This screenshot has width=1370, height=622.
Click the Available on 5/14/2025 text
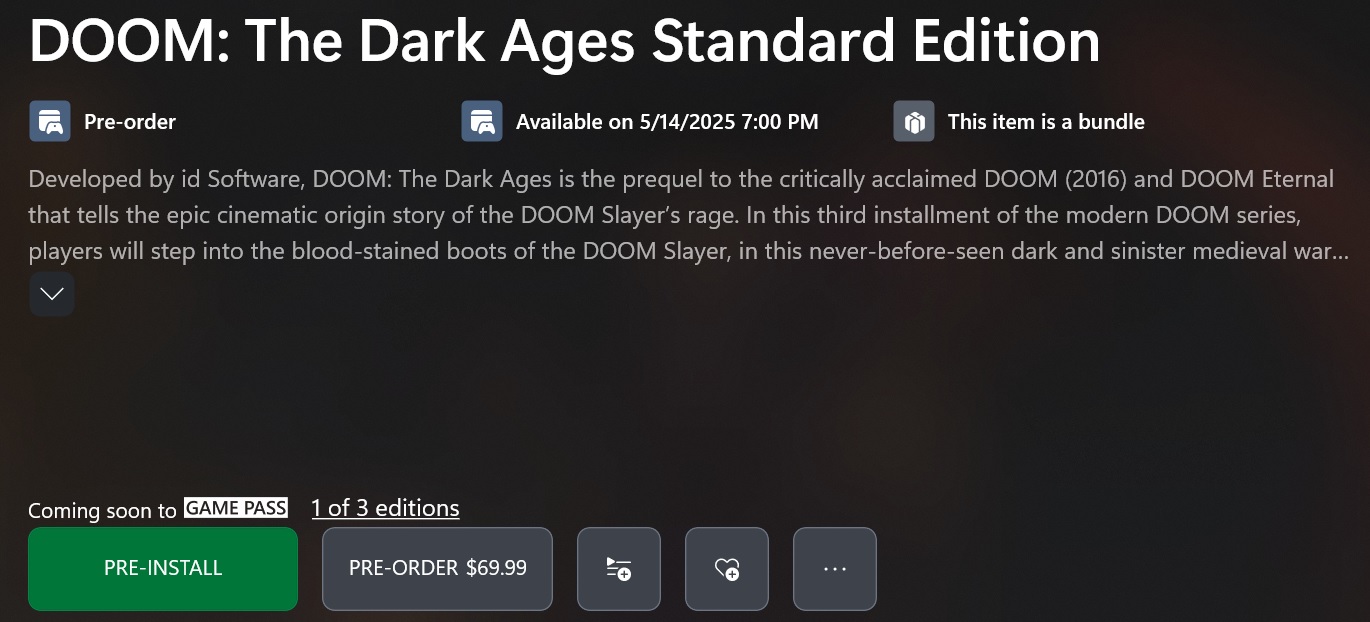(667, 122)
